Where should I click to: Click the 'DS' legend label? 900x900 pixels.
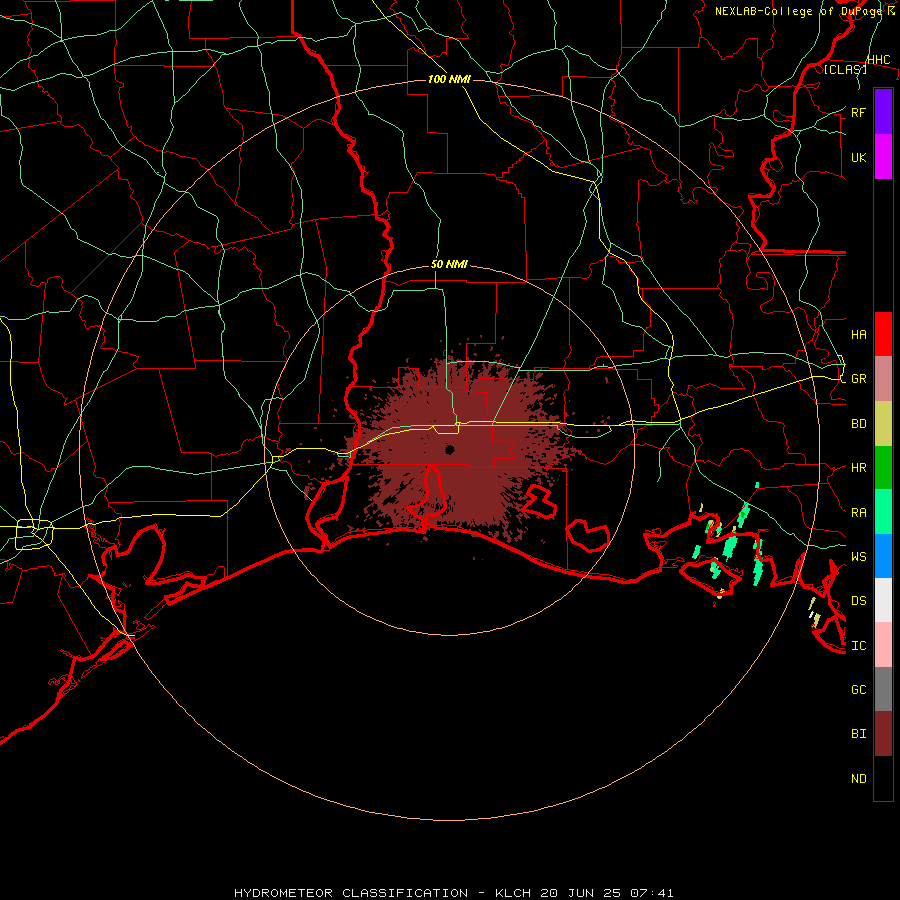tap(858, 601)
